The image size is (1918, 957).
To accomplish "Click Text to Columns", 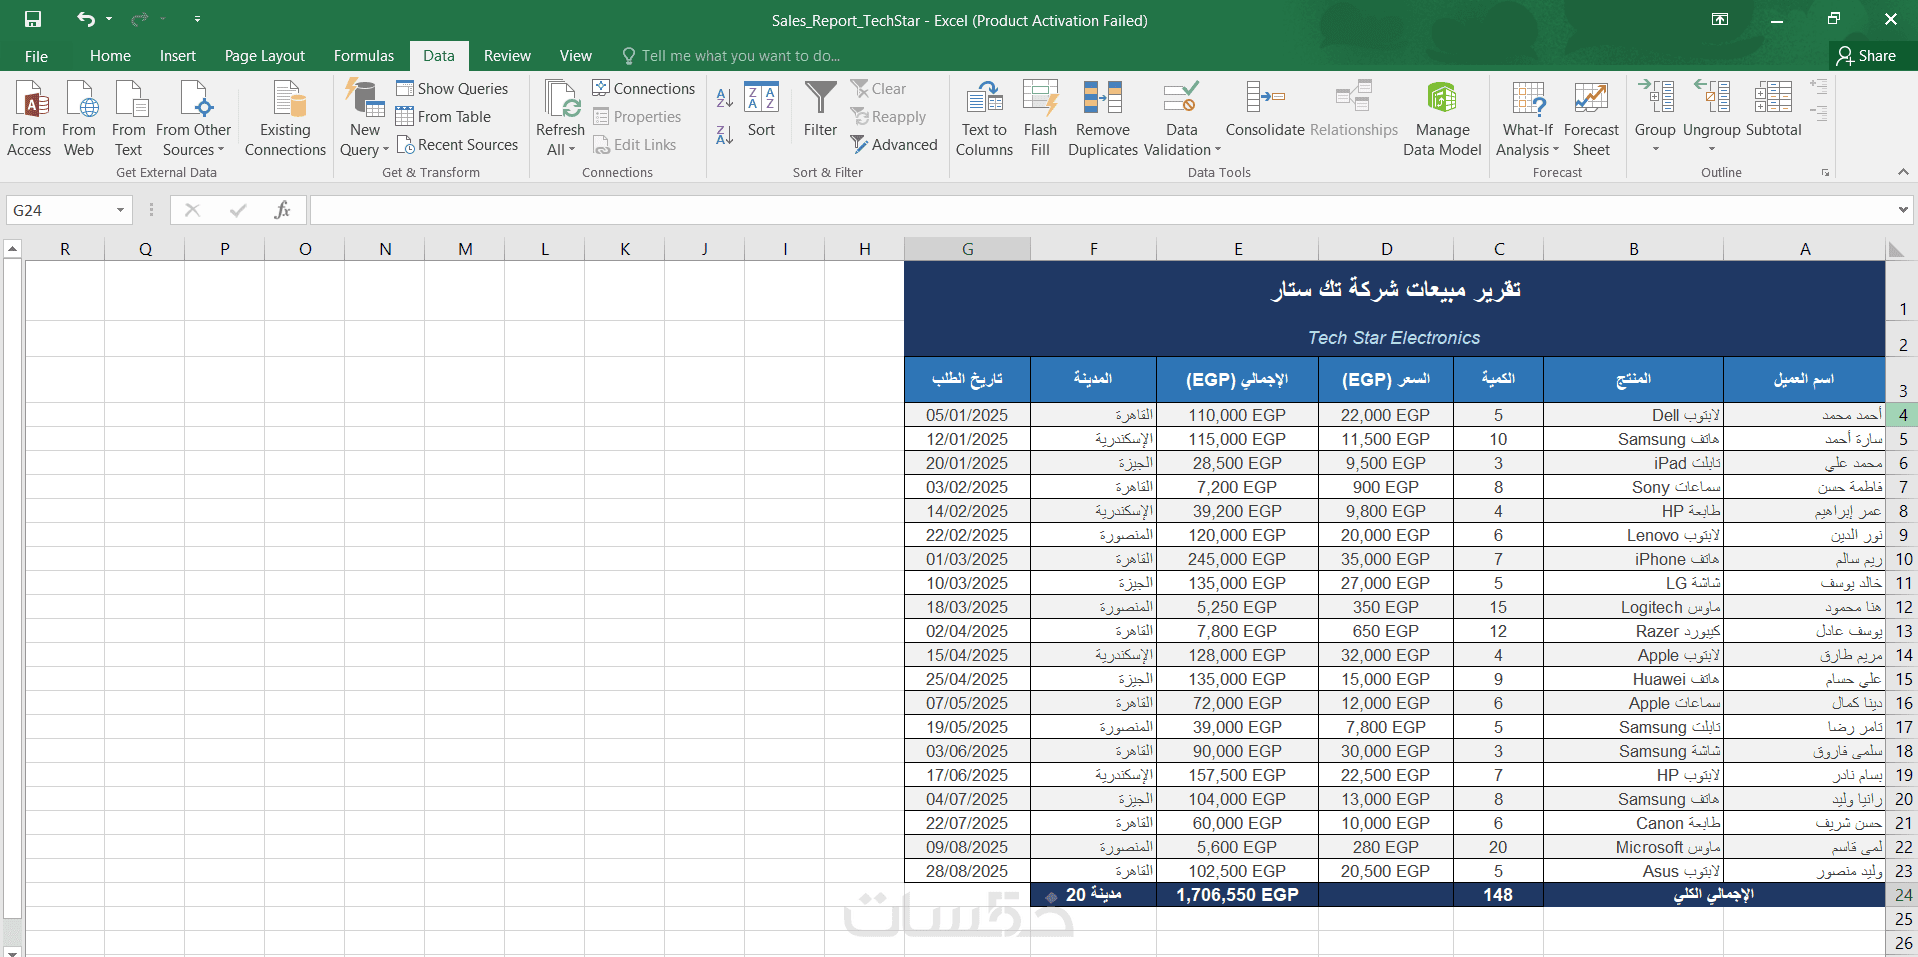I will 985,118.
